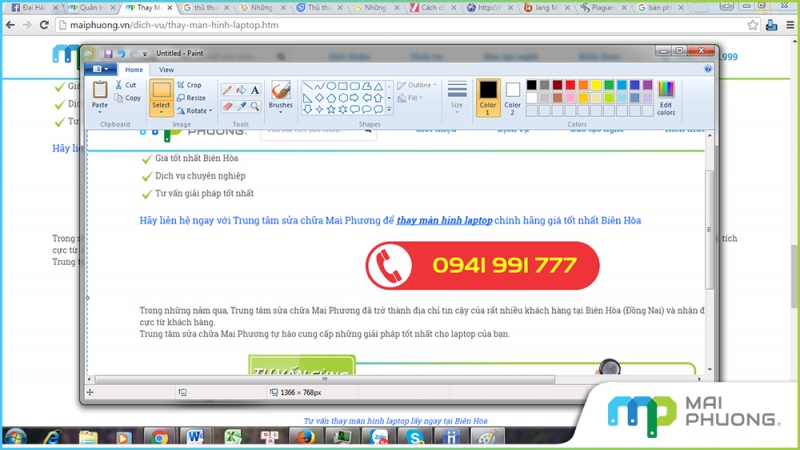Cut the selection with the scissors button

(126, 85)
